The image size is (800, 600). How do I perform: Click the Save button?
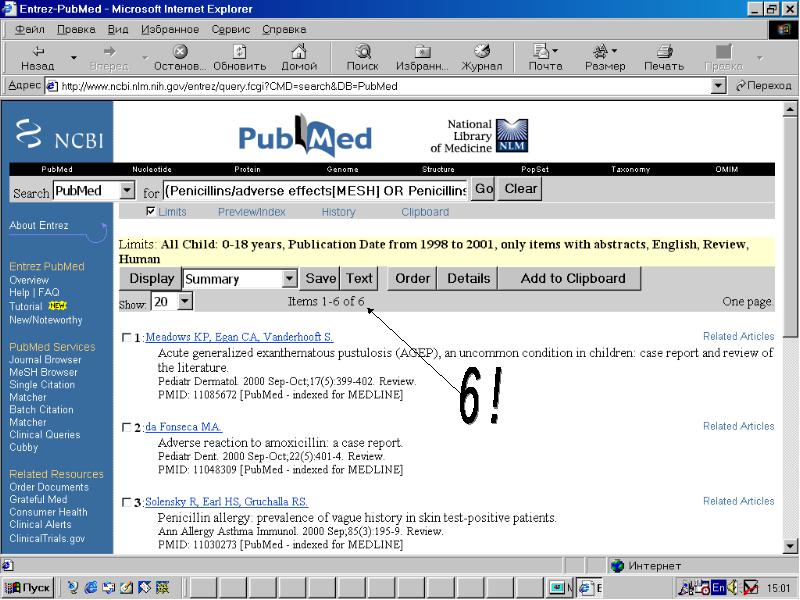[320, 279]
